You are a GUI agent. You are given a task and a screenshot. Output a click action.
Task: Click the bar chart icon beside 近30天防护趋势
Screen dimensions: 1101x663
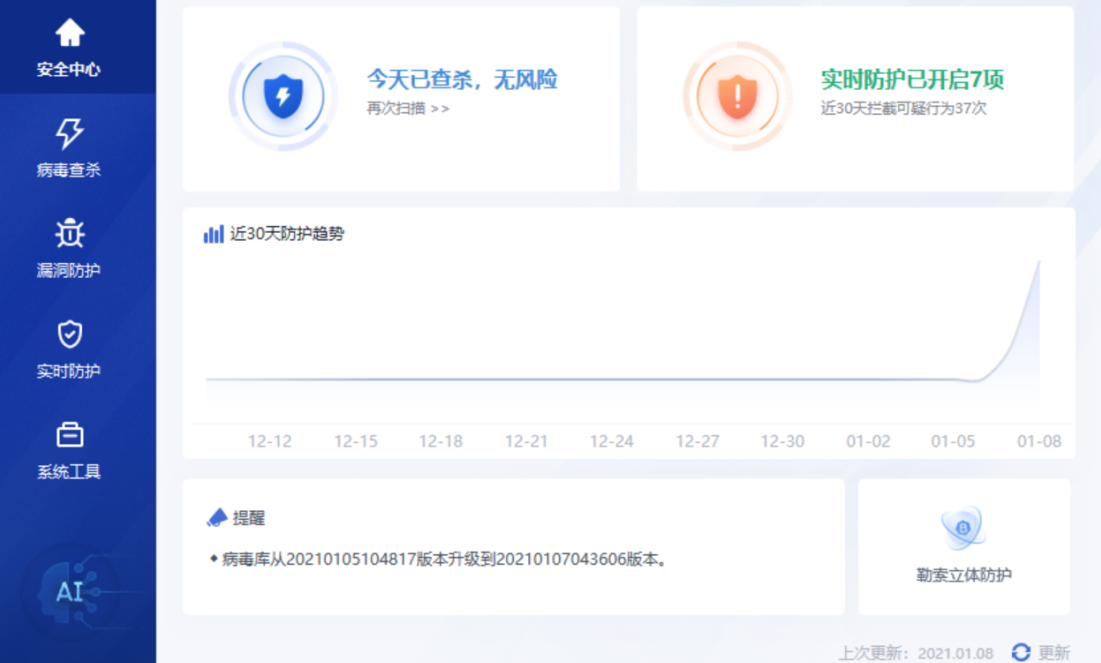214,234
